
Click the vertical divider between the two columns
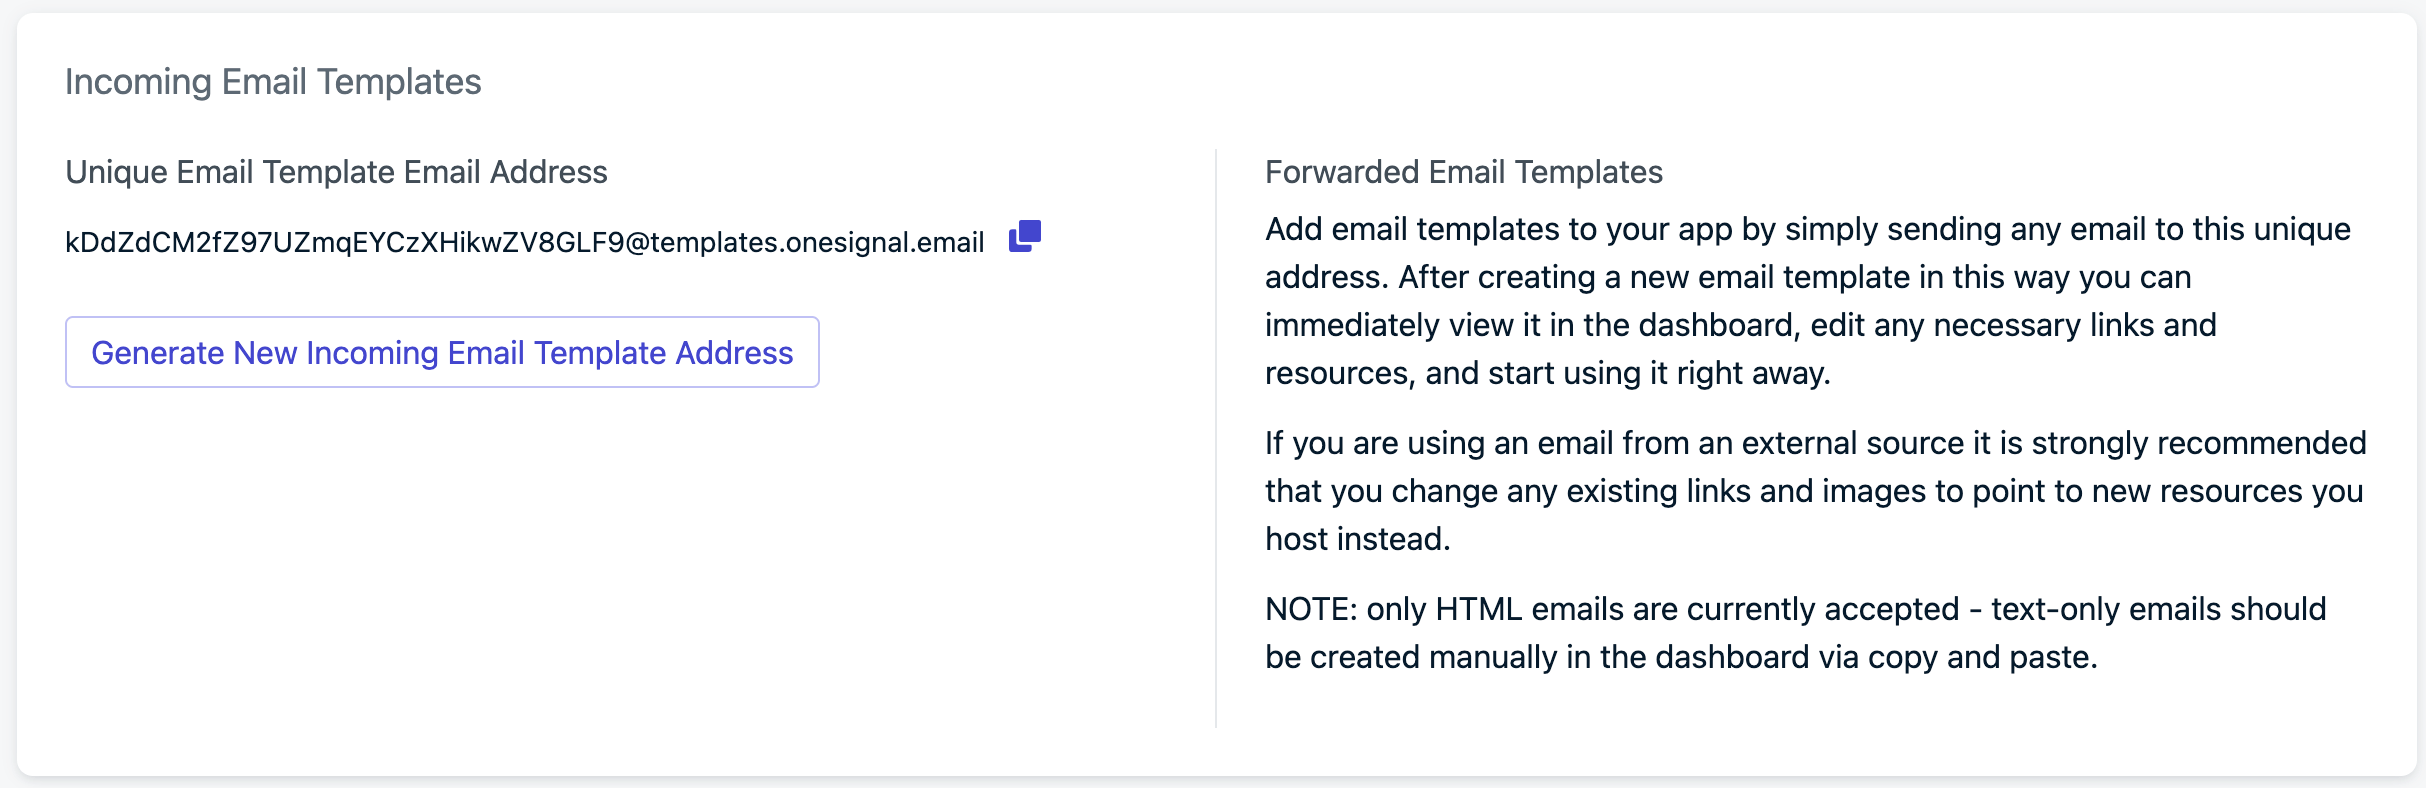tap(1216, 438)
